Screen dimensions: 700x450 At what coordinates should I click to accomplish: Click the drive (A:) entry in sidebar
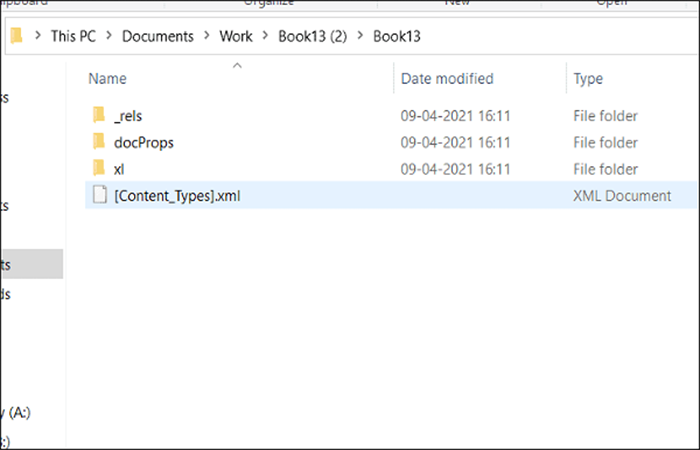click(15, 412)
